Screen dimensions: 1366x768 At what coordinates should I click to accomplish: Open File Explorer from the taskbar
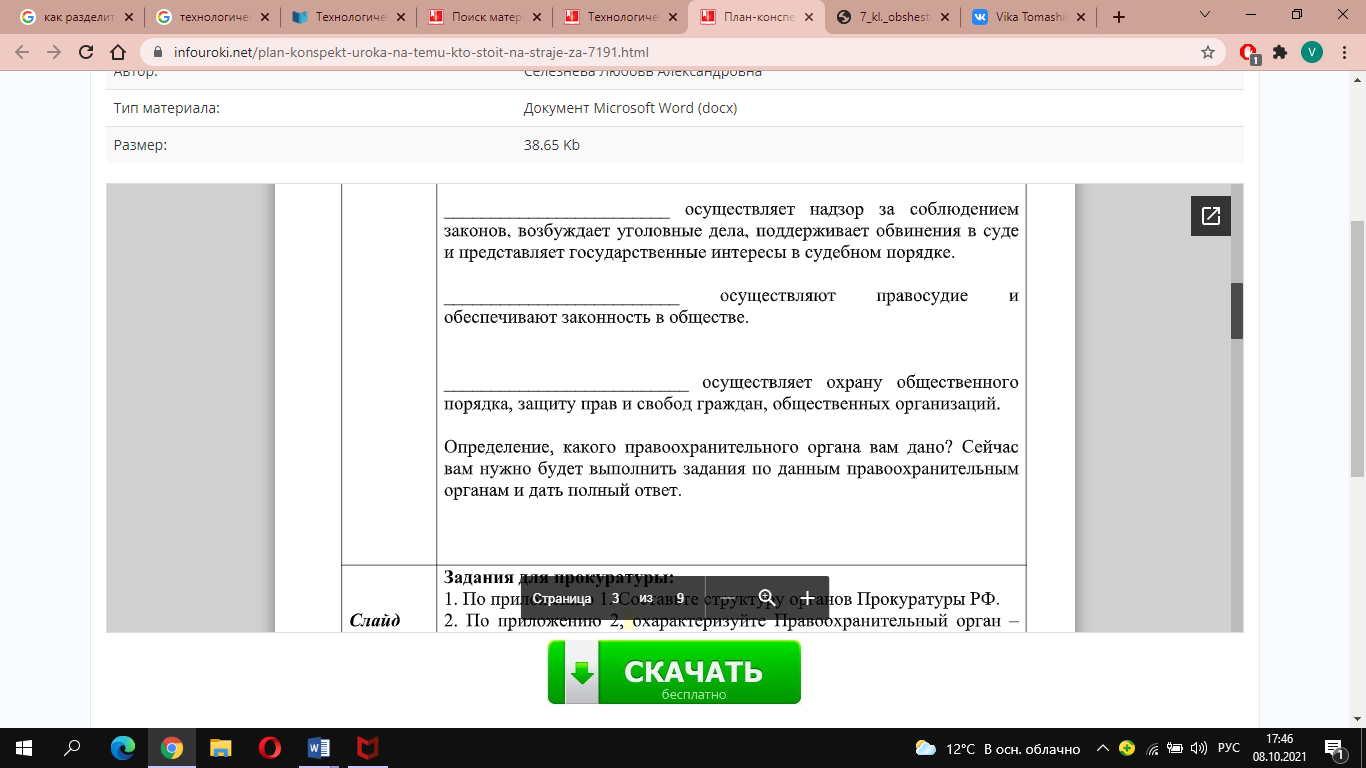point(221,748)
